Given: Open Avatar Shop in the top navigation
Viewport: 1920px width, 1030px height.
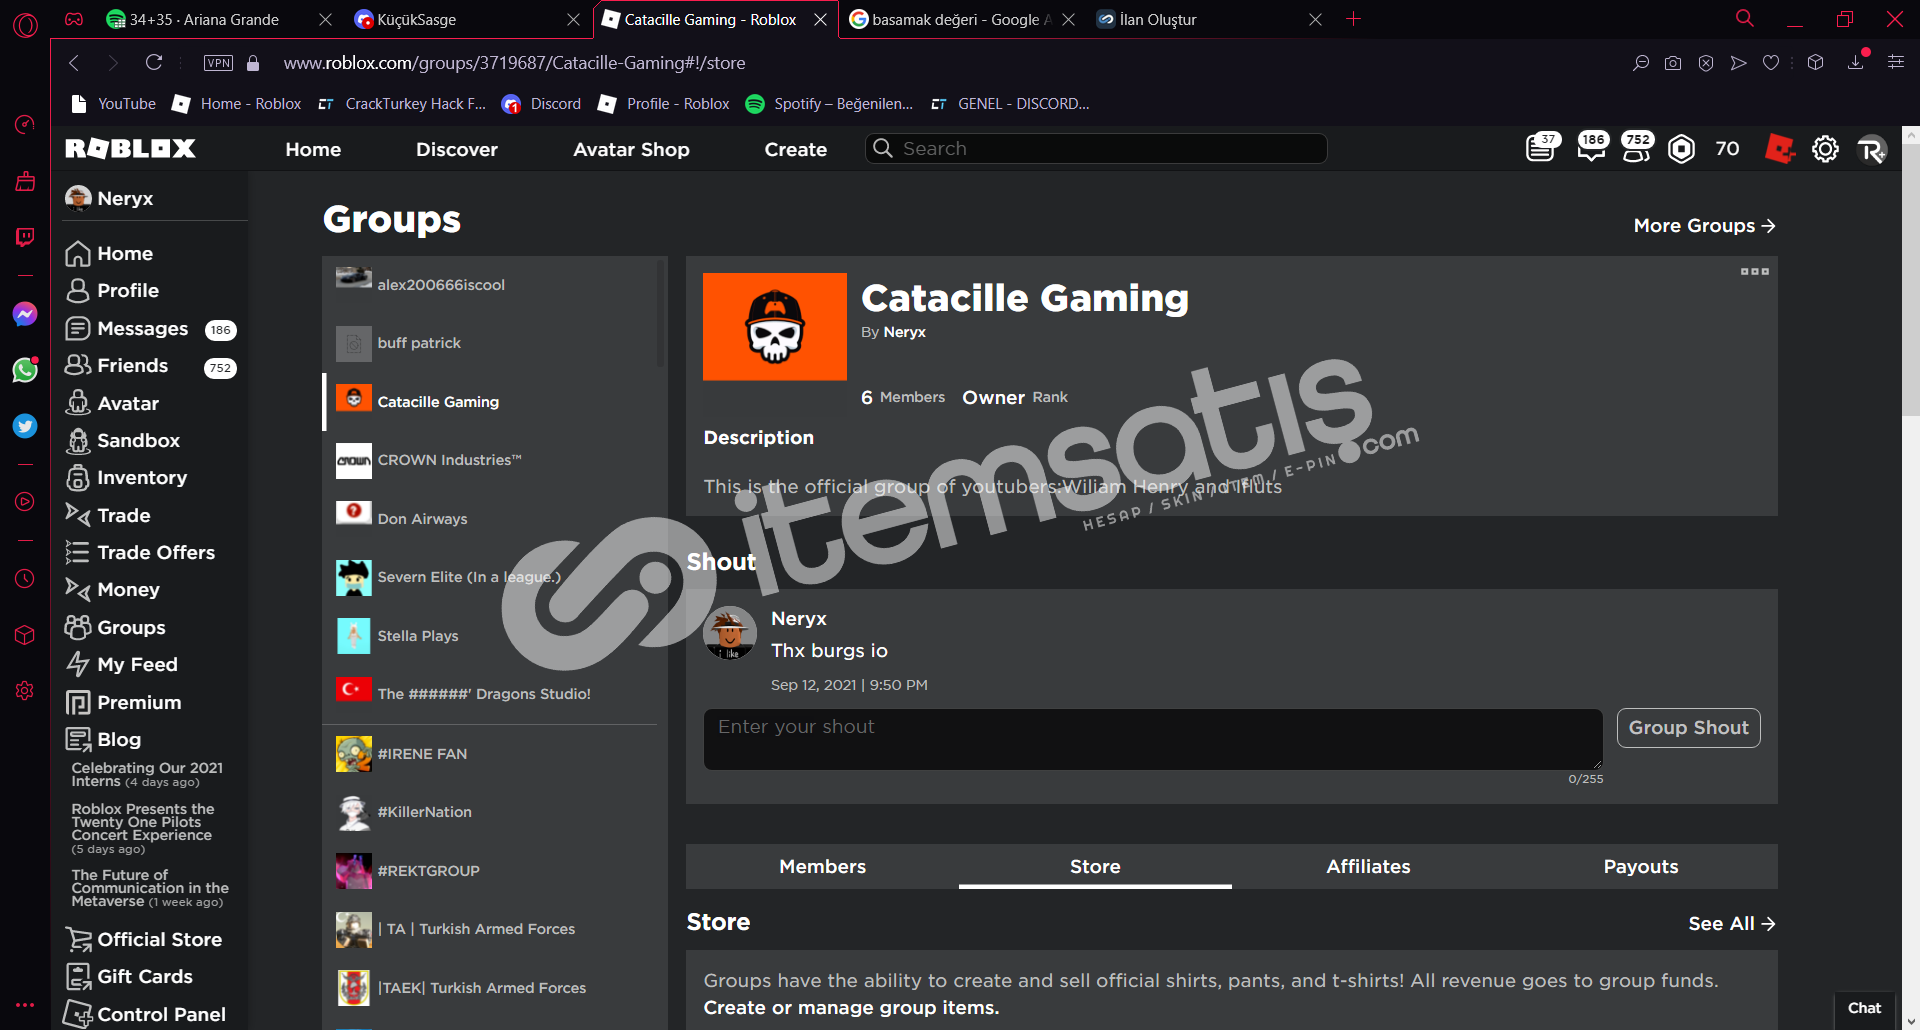Looking at the screenshot, I should [631, 149].
